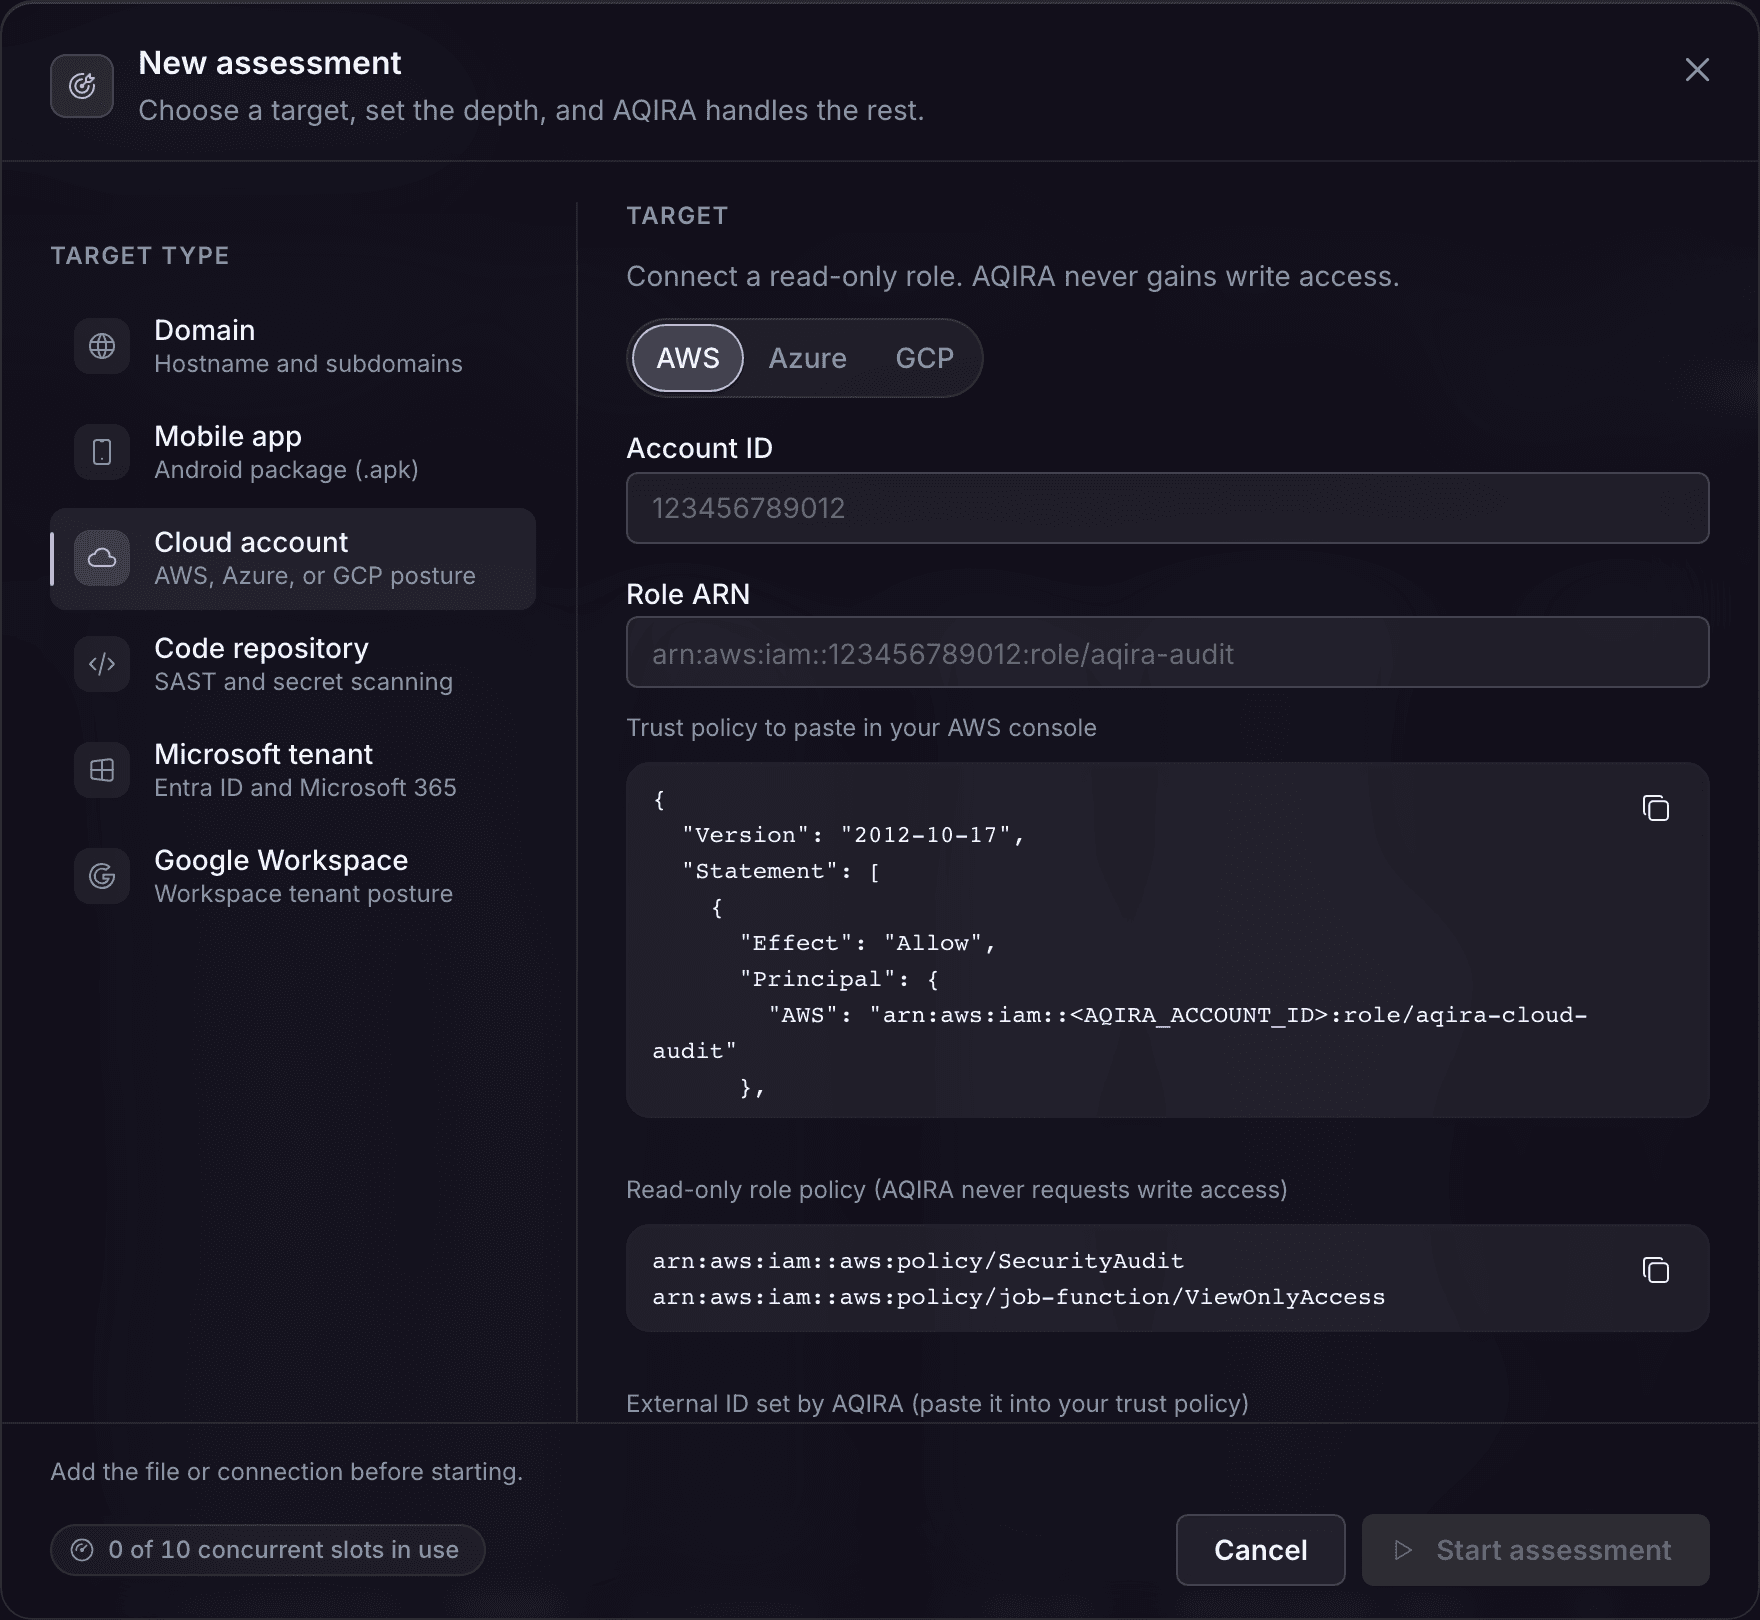
Task: Choose Mobile app target type
Action: coord(293,452)
